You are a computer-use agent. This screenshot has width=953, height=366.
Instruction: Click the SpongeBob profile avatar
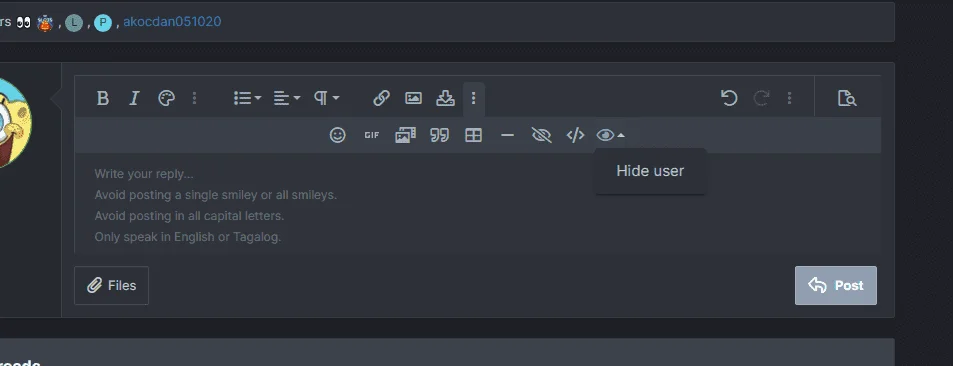tap(15, 124)
